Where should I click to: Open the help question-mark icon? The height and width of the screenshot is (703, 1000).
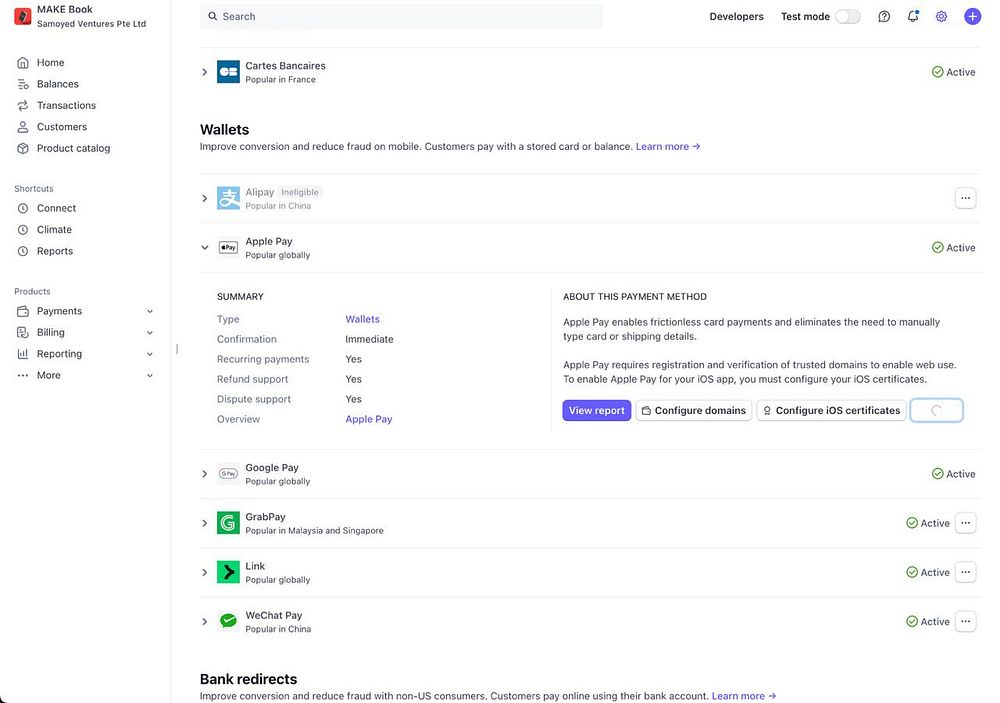click(884, 17)
